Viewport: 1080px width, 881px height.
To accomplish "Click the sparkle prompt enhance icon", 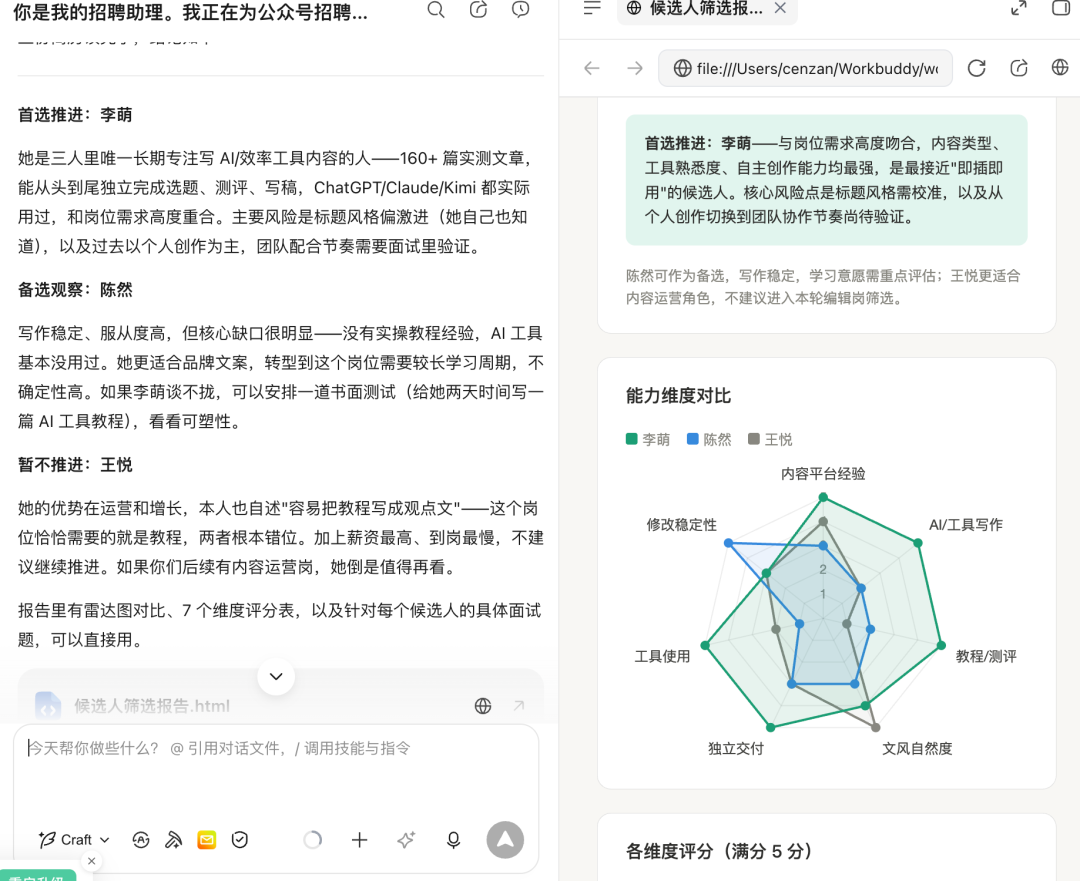I will [x=406, y=840].
